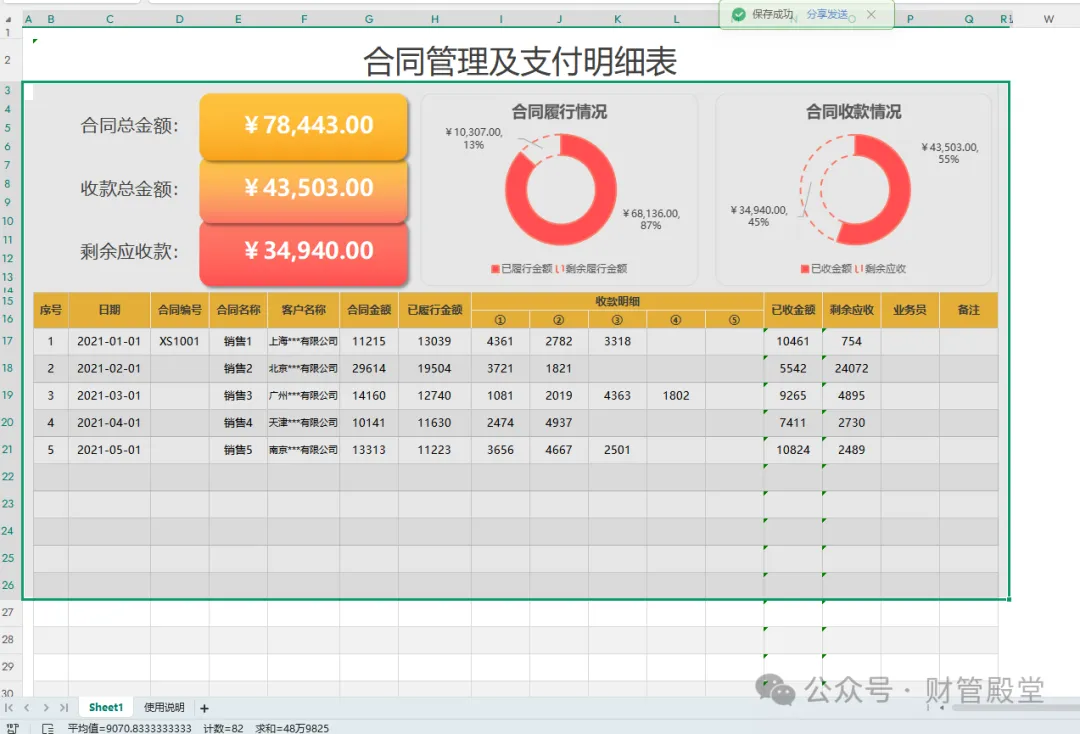Click the 平均值 status bar value
This screenshot has width=1080, height=734.
(129, 728)
